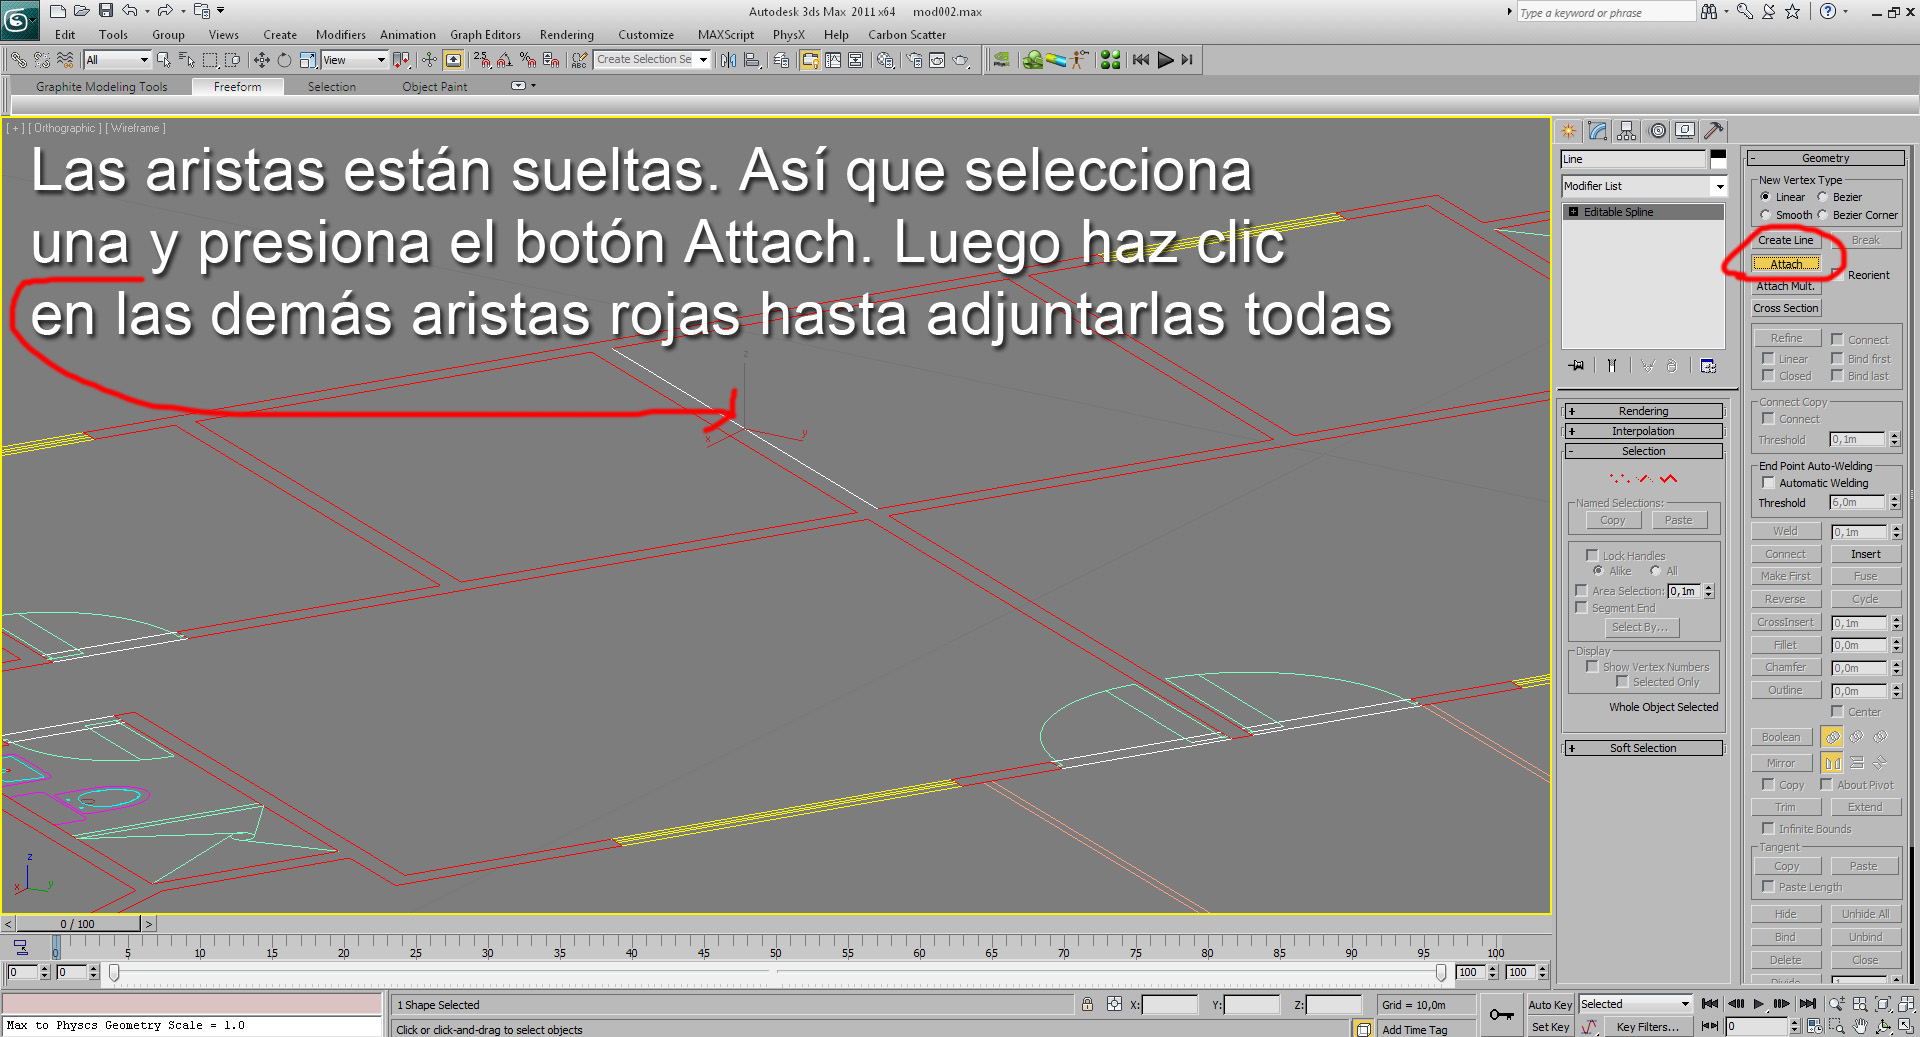The height and width of the screenshot is (1037, 1920).
Task: Collapse the Geometry rollout
Action: [x=1825, y=158]
